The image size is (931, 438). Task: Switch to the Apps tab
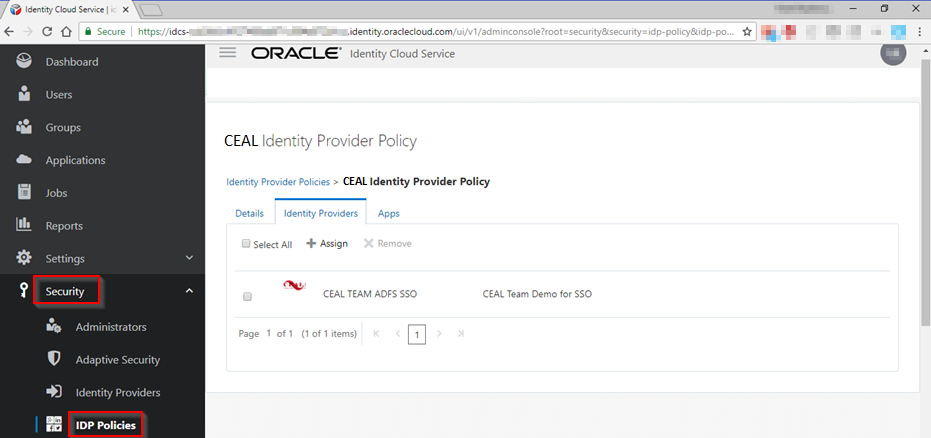389,214
